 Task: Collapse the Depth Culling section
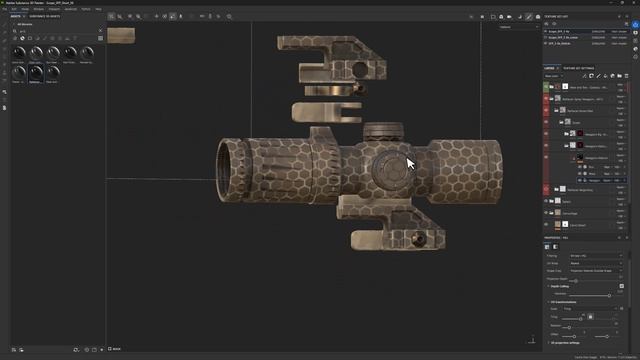pyautogui.click(x=548, y=286)
